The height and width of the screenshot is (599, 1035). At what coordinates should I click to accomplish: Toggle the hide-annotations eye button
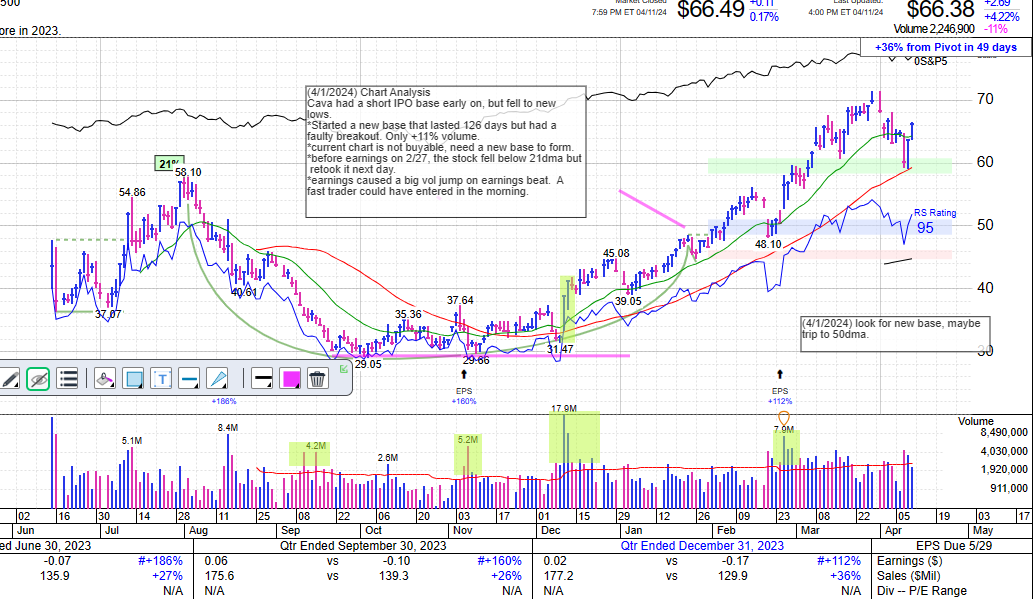[x=38, y=379]
